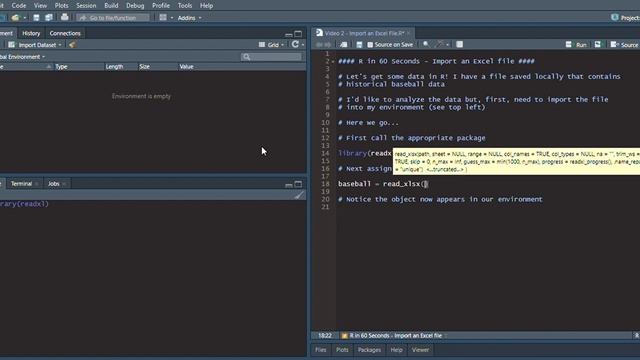Switch to the Viewer tab
This screenshot has height=360, width=640.
(420, 350)
